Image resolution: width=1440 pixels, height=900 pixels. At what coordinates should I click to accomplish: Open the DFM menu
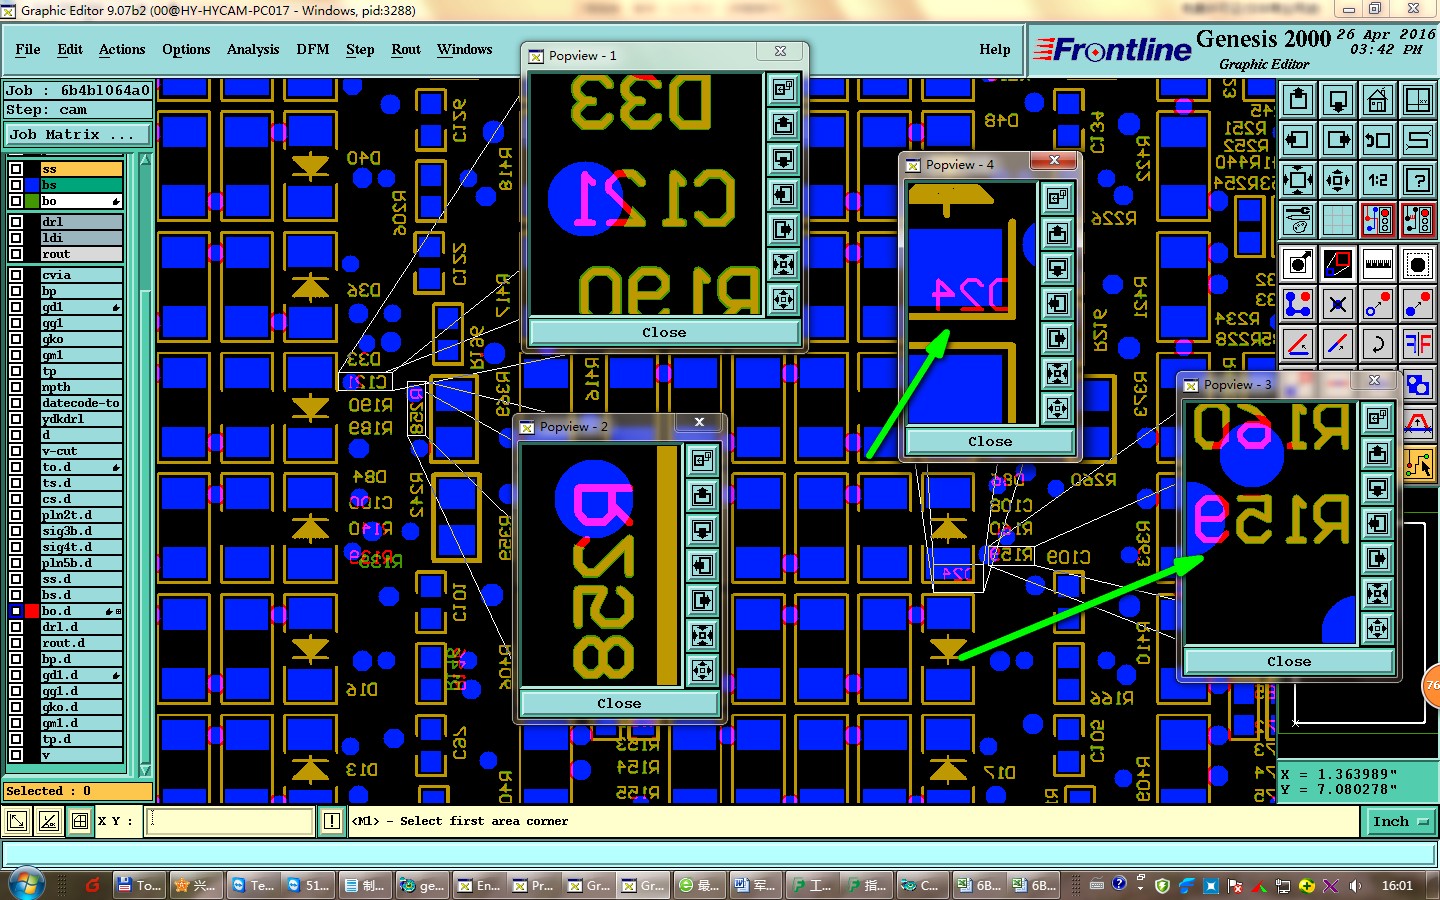[313, 49]
